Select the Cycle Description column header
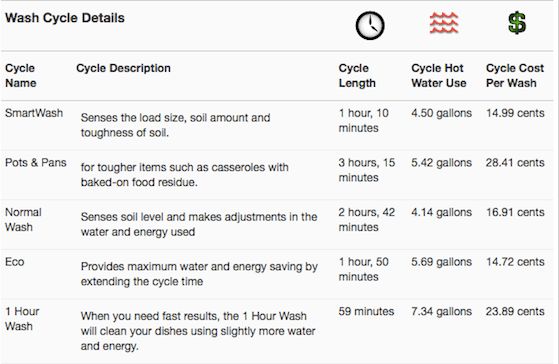This screenshot has width=559, height=364. (123, 68)
